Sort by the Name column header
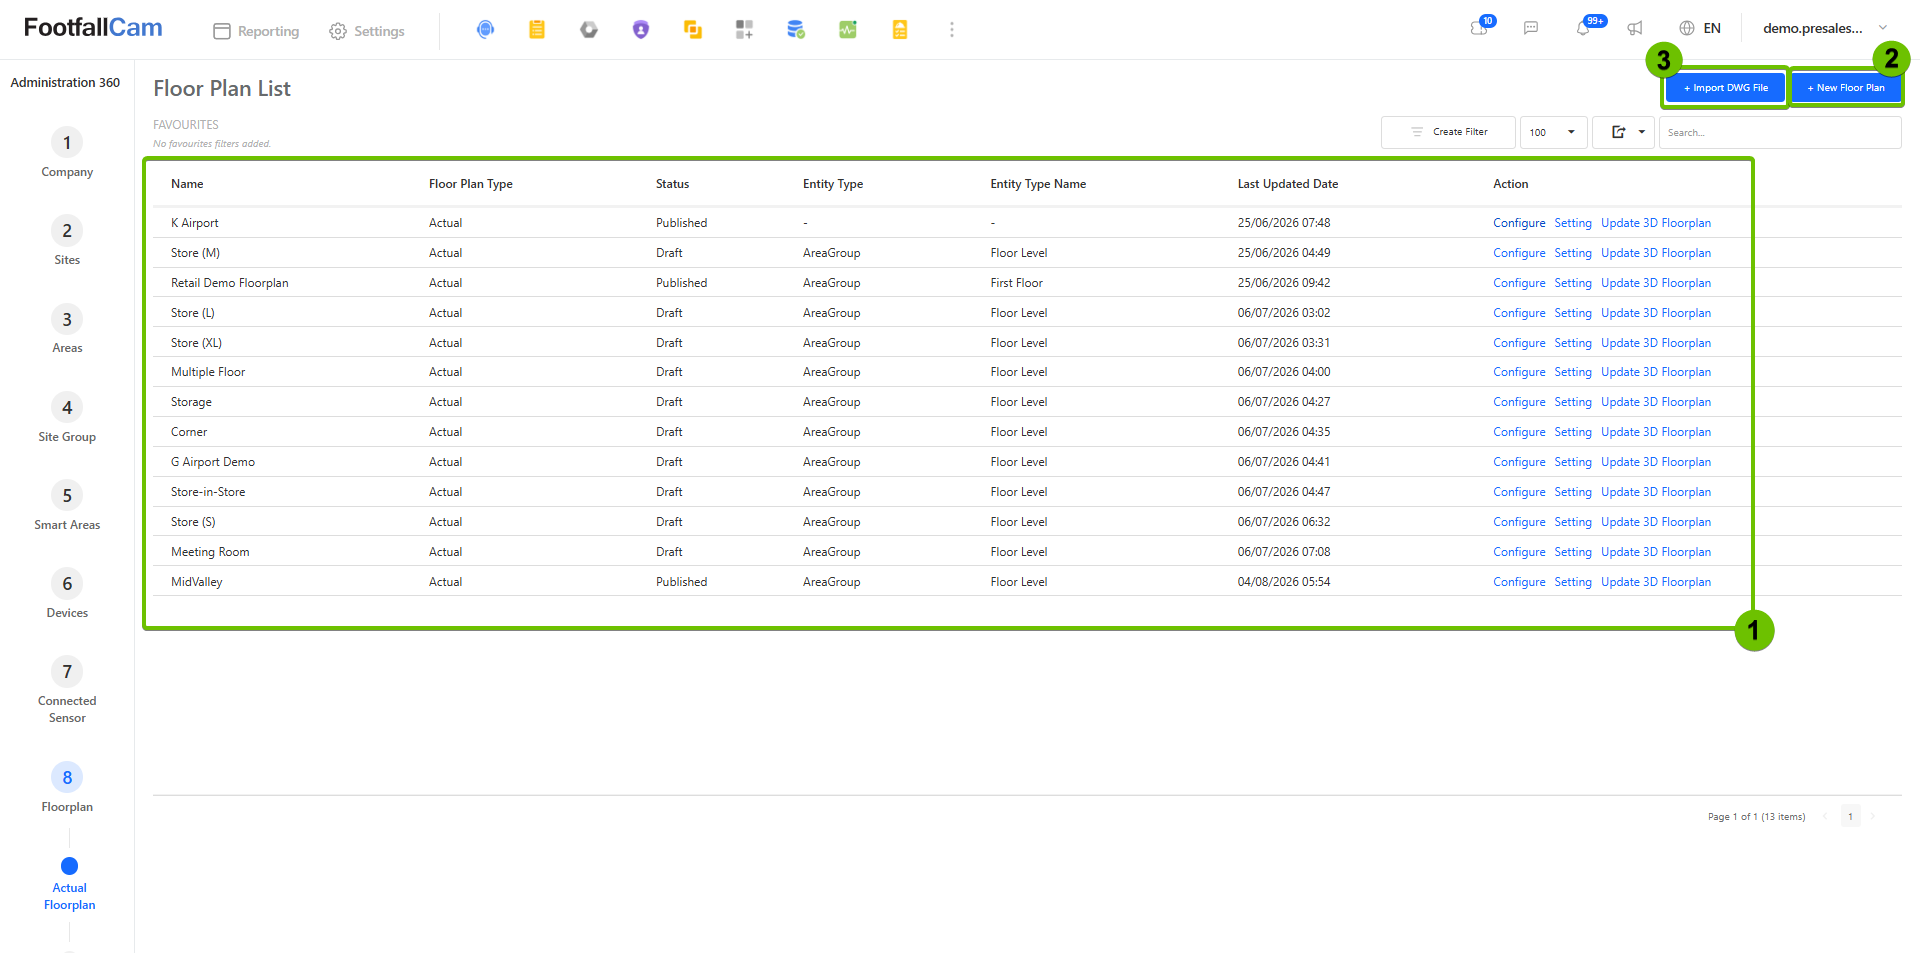Screen dimensions: 1920x953 [x=187, y=184]
